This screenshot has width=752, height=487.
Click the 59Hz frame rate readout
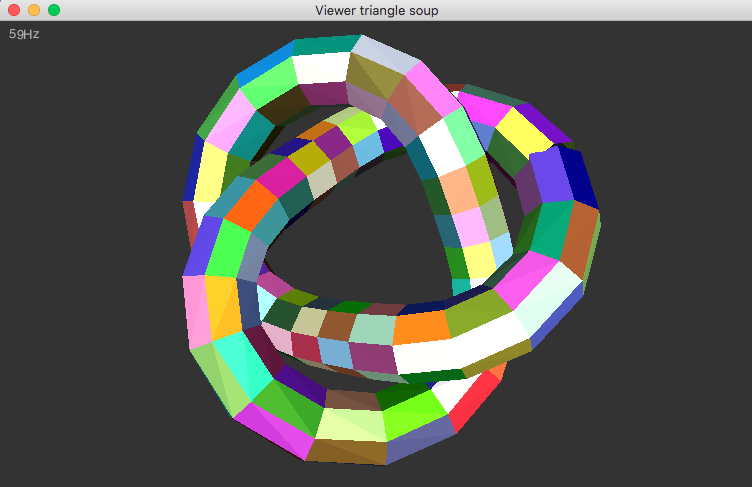point(24,34)
